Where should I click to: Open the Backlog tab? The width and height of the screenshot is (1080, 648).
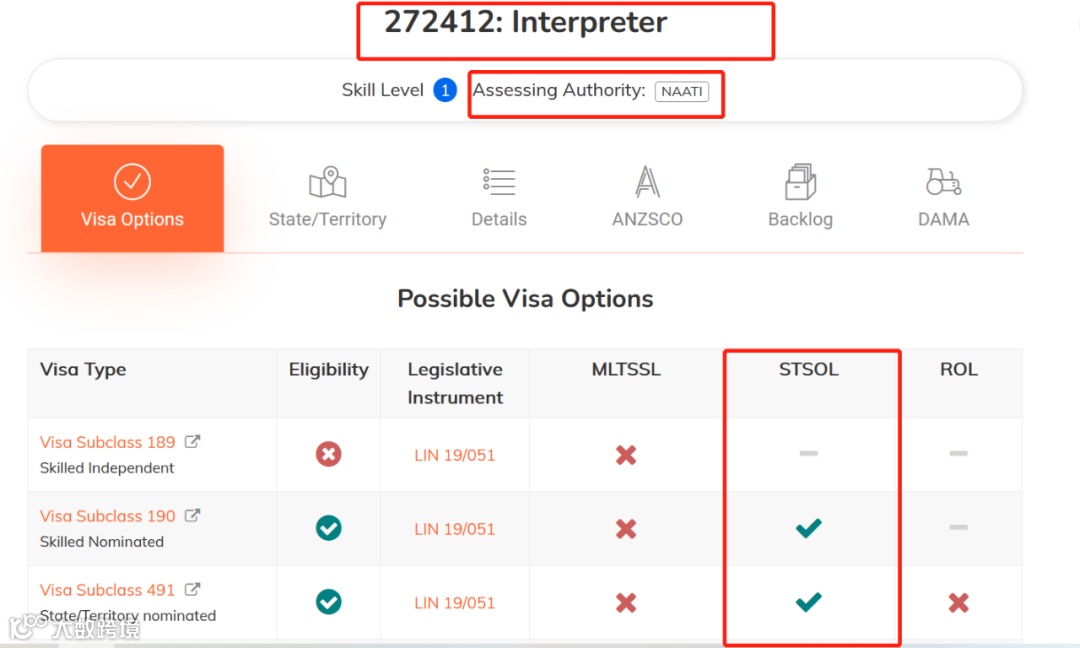tap(800, 219)
